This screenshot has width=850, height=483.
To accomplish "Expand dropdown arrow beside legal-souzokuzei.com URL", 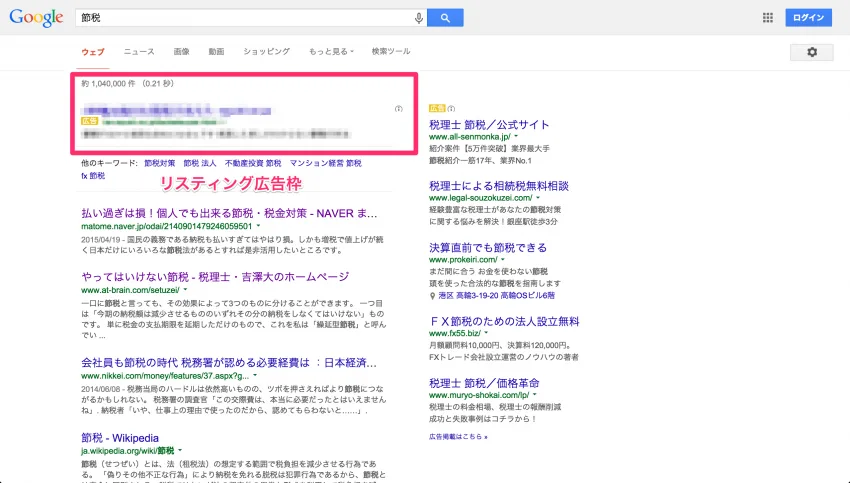I will tap(538, 198).
